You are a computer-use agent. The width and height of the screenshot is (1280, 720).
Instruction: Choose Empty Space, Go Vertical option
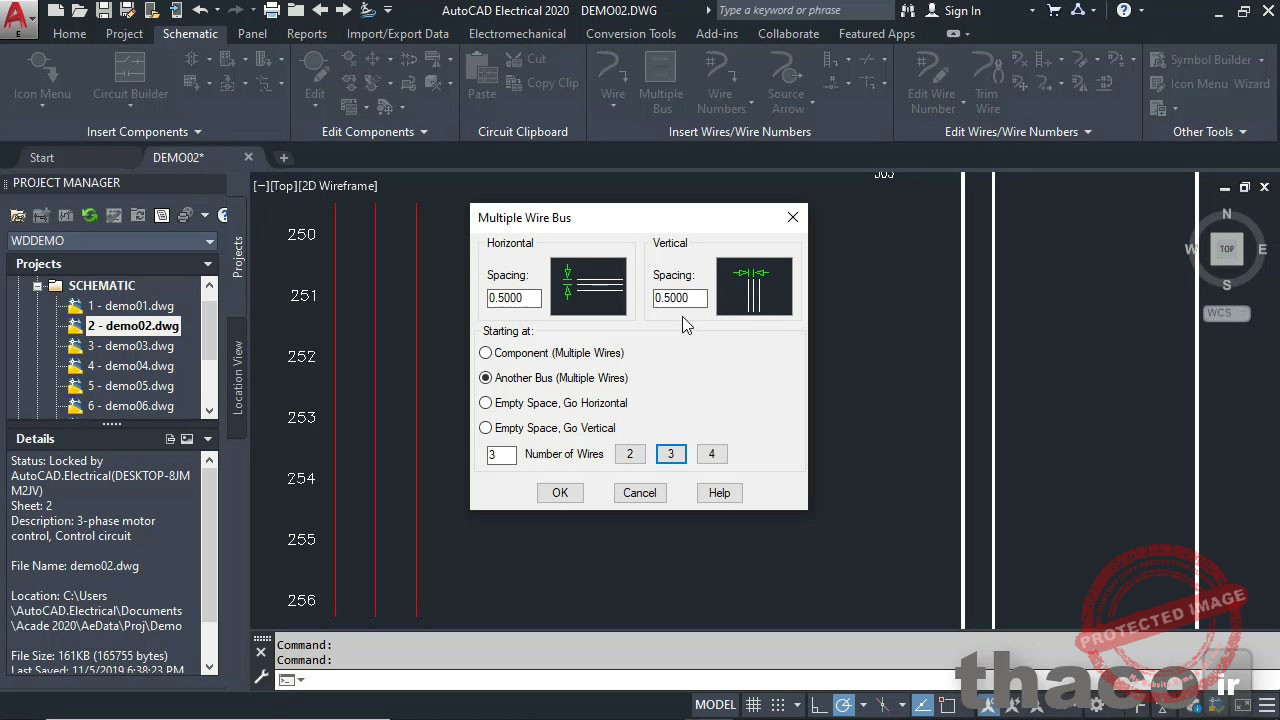(x=486, y=428)
